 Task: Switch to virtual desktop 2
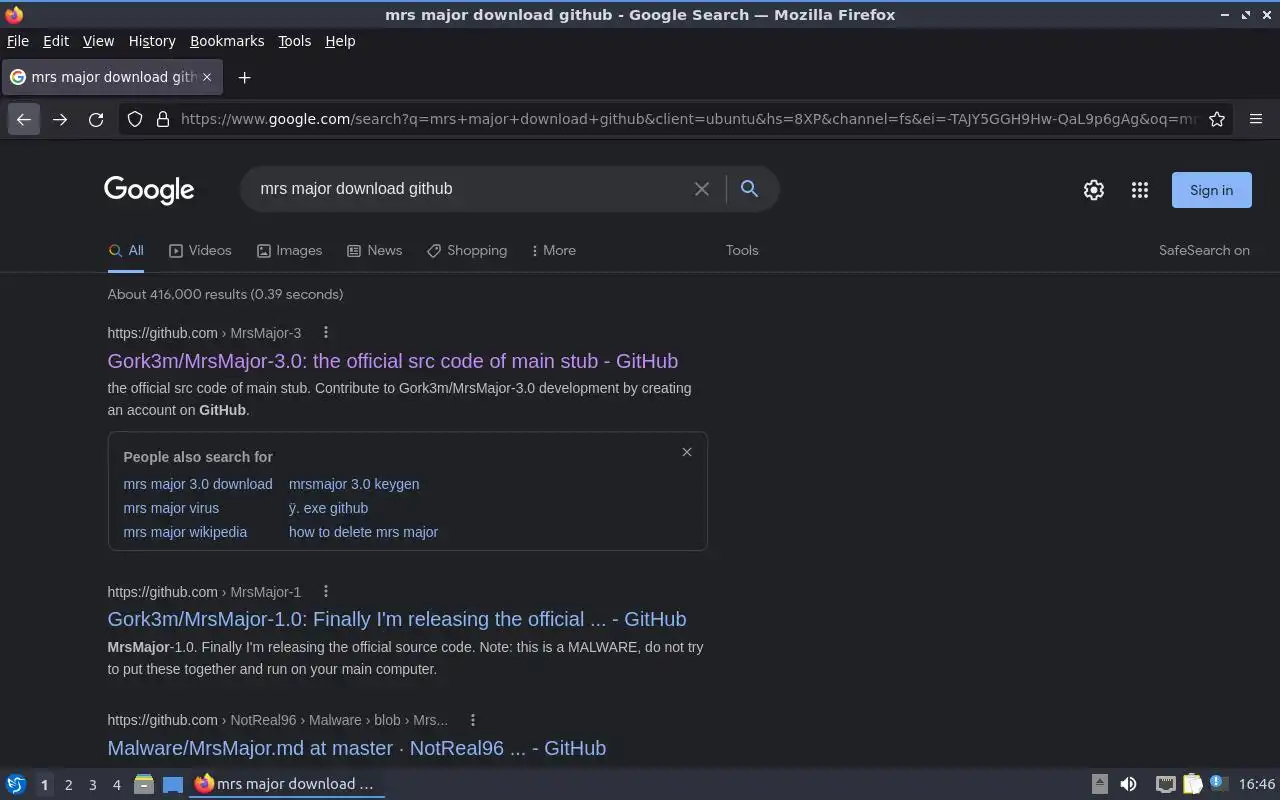point(68,785)
